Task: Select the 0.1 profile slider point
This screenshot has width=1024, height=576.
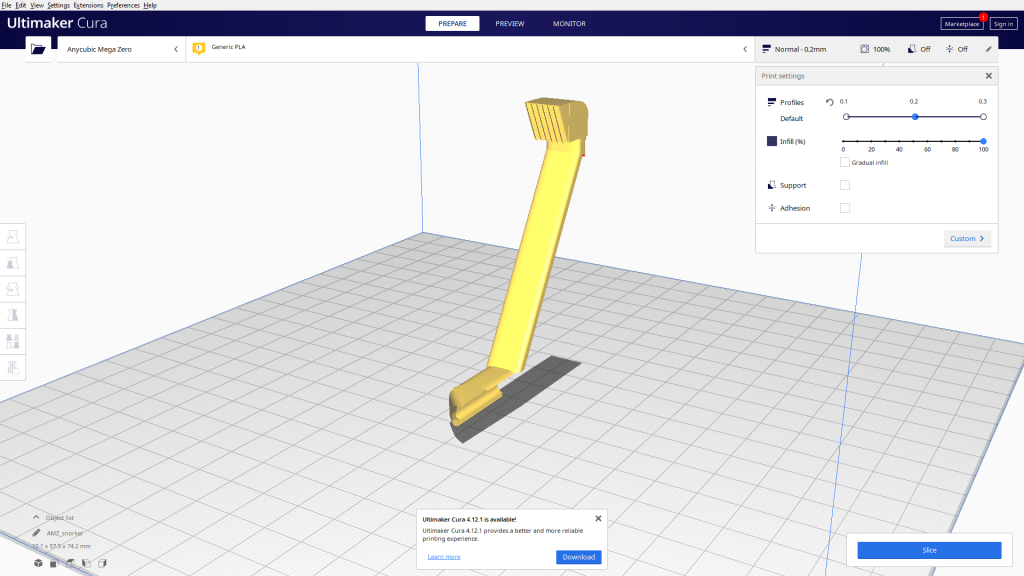Action: (x=846, y=117)
